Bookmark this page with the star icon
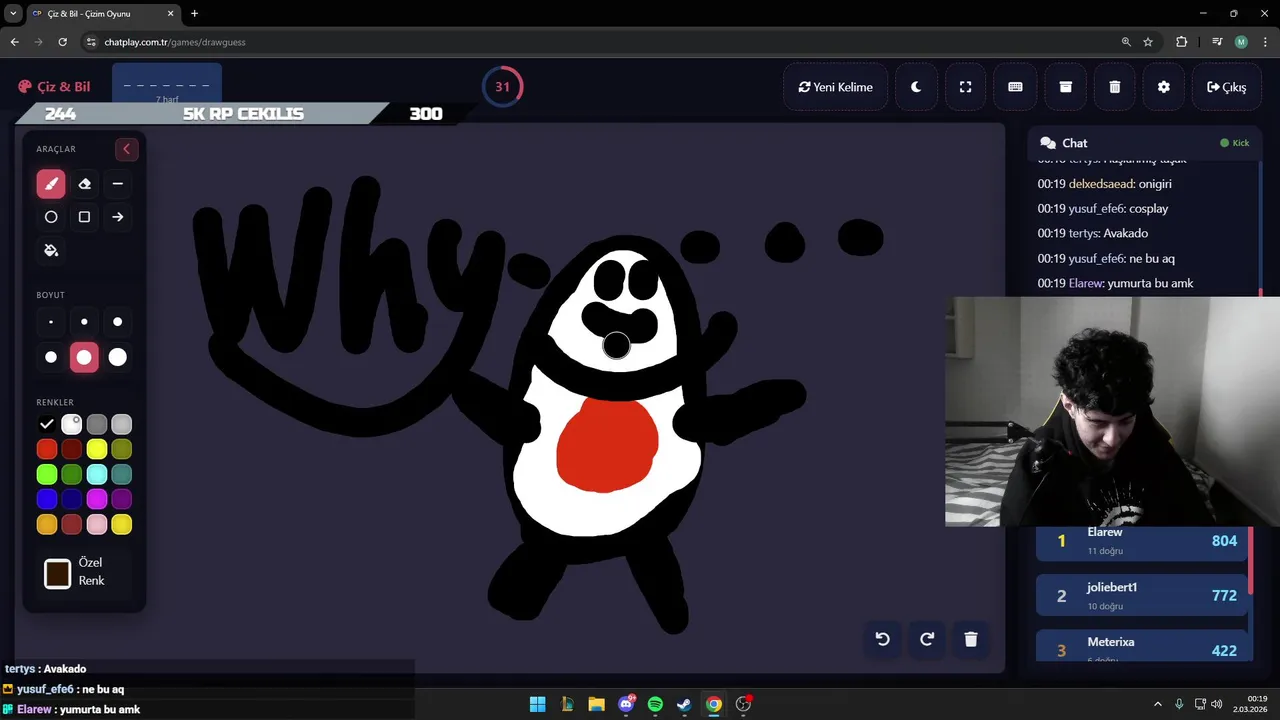 pyautogui.click(x=1148, y=42)
